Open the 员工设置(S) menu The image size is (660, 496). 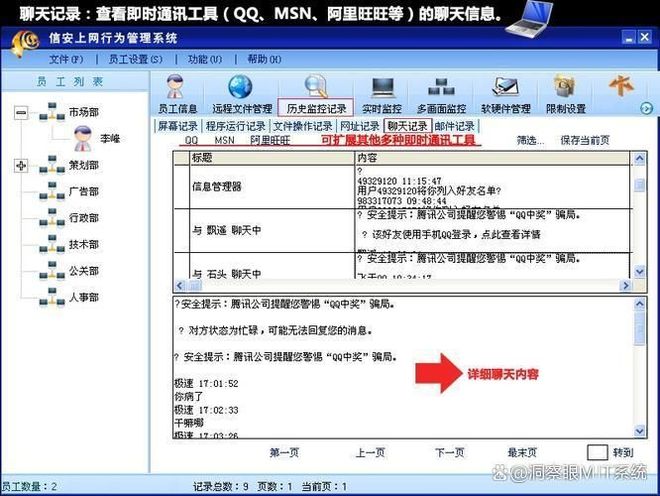[136, 59]
